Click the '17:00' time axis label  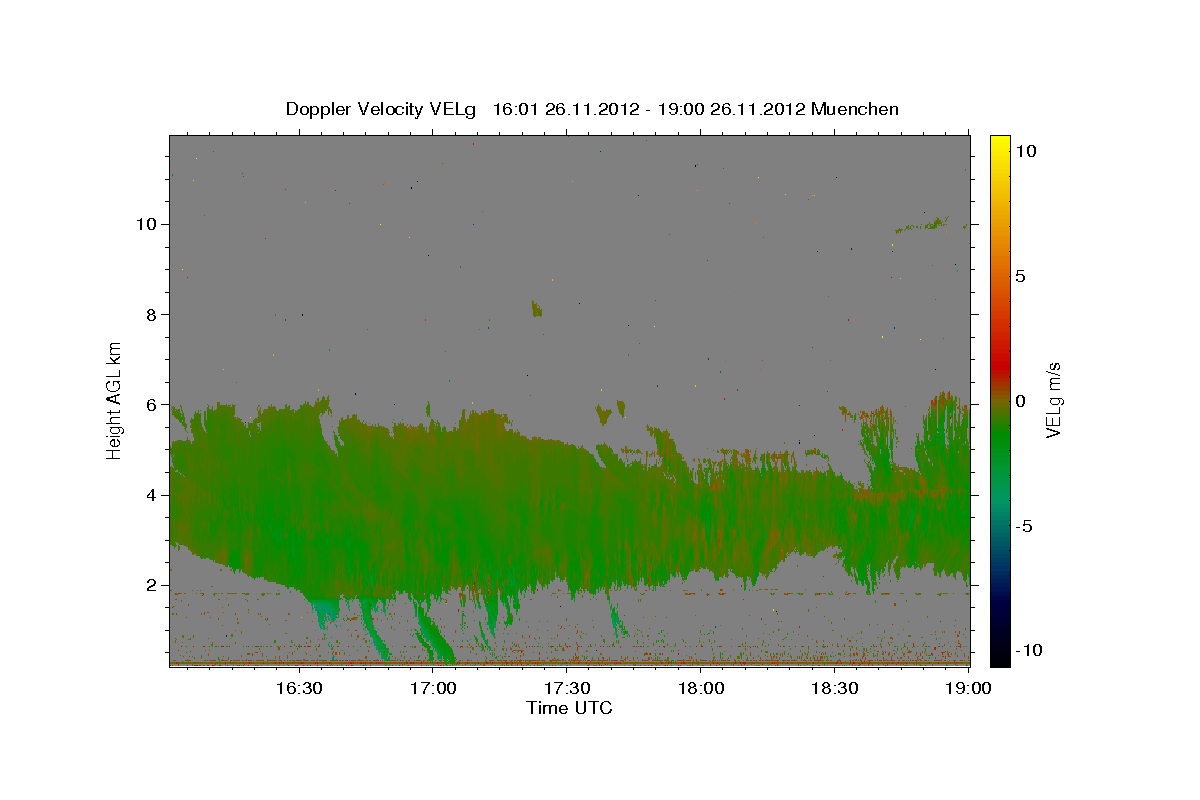[x=432, y=688]
